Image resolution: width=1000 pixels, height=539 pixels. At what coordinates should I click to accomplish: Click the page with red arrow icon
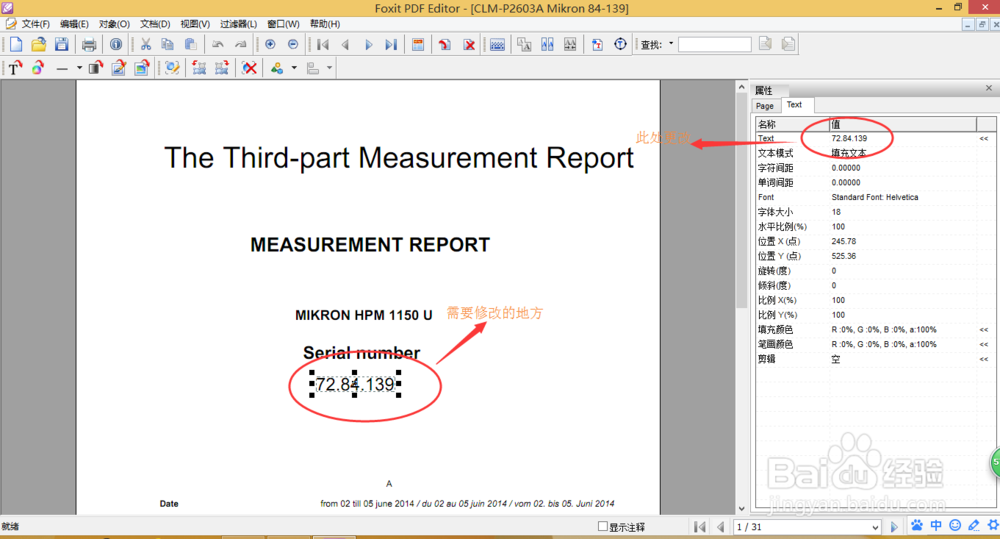(x=445, y=45)
